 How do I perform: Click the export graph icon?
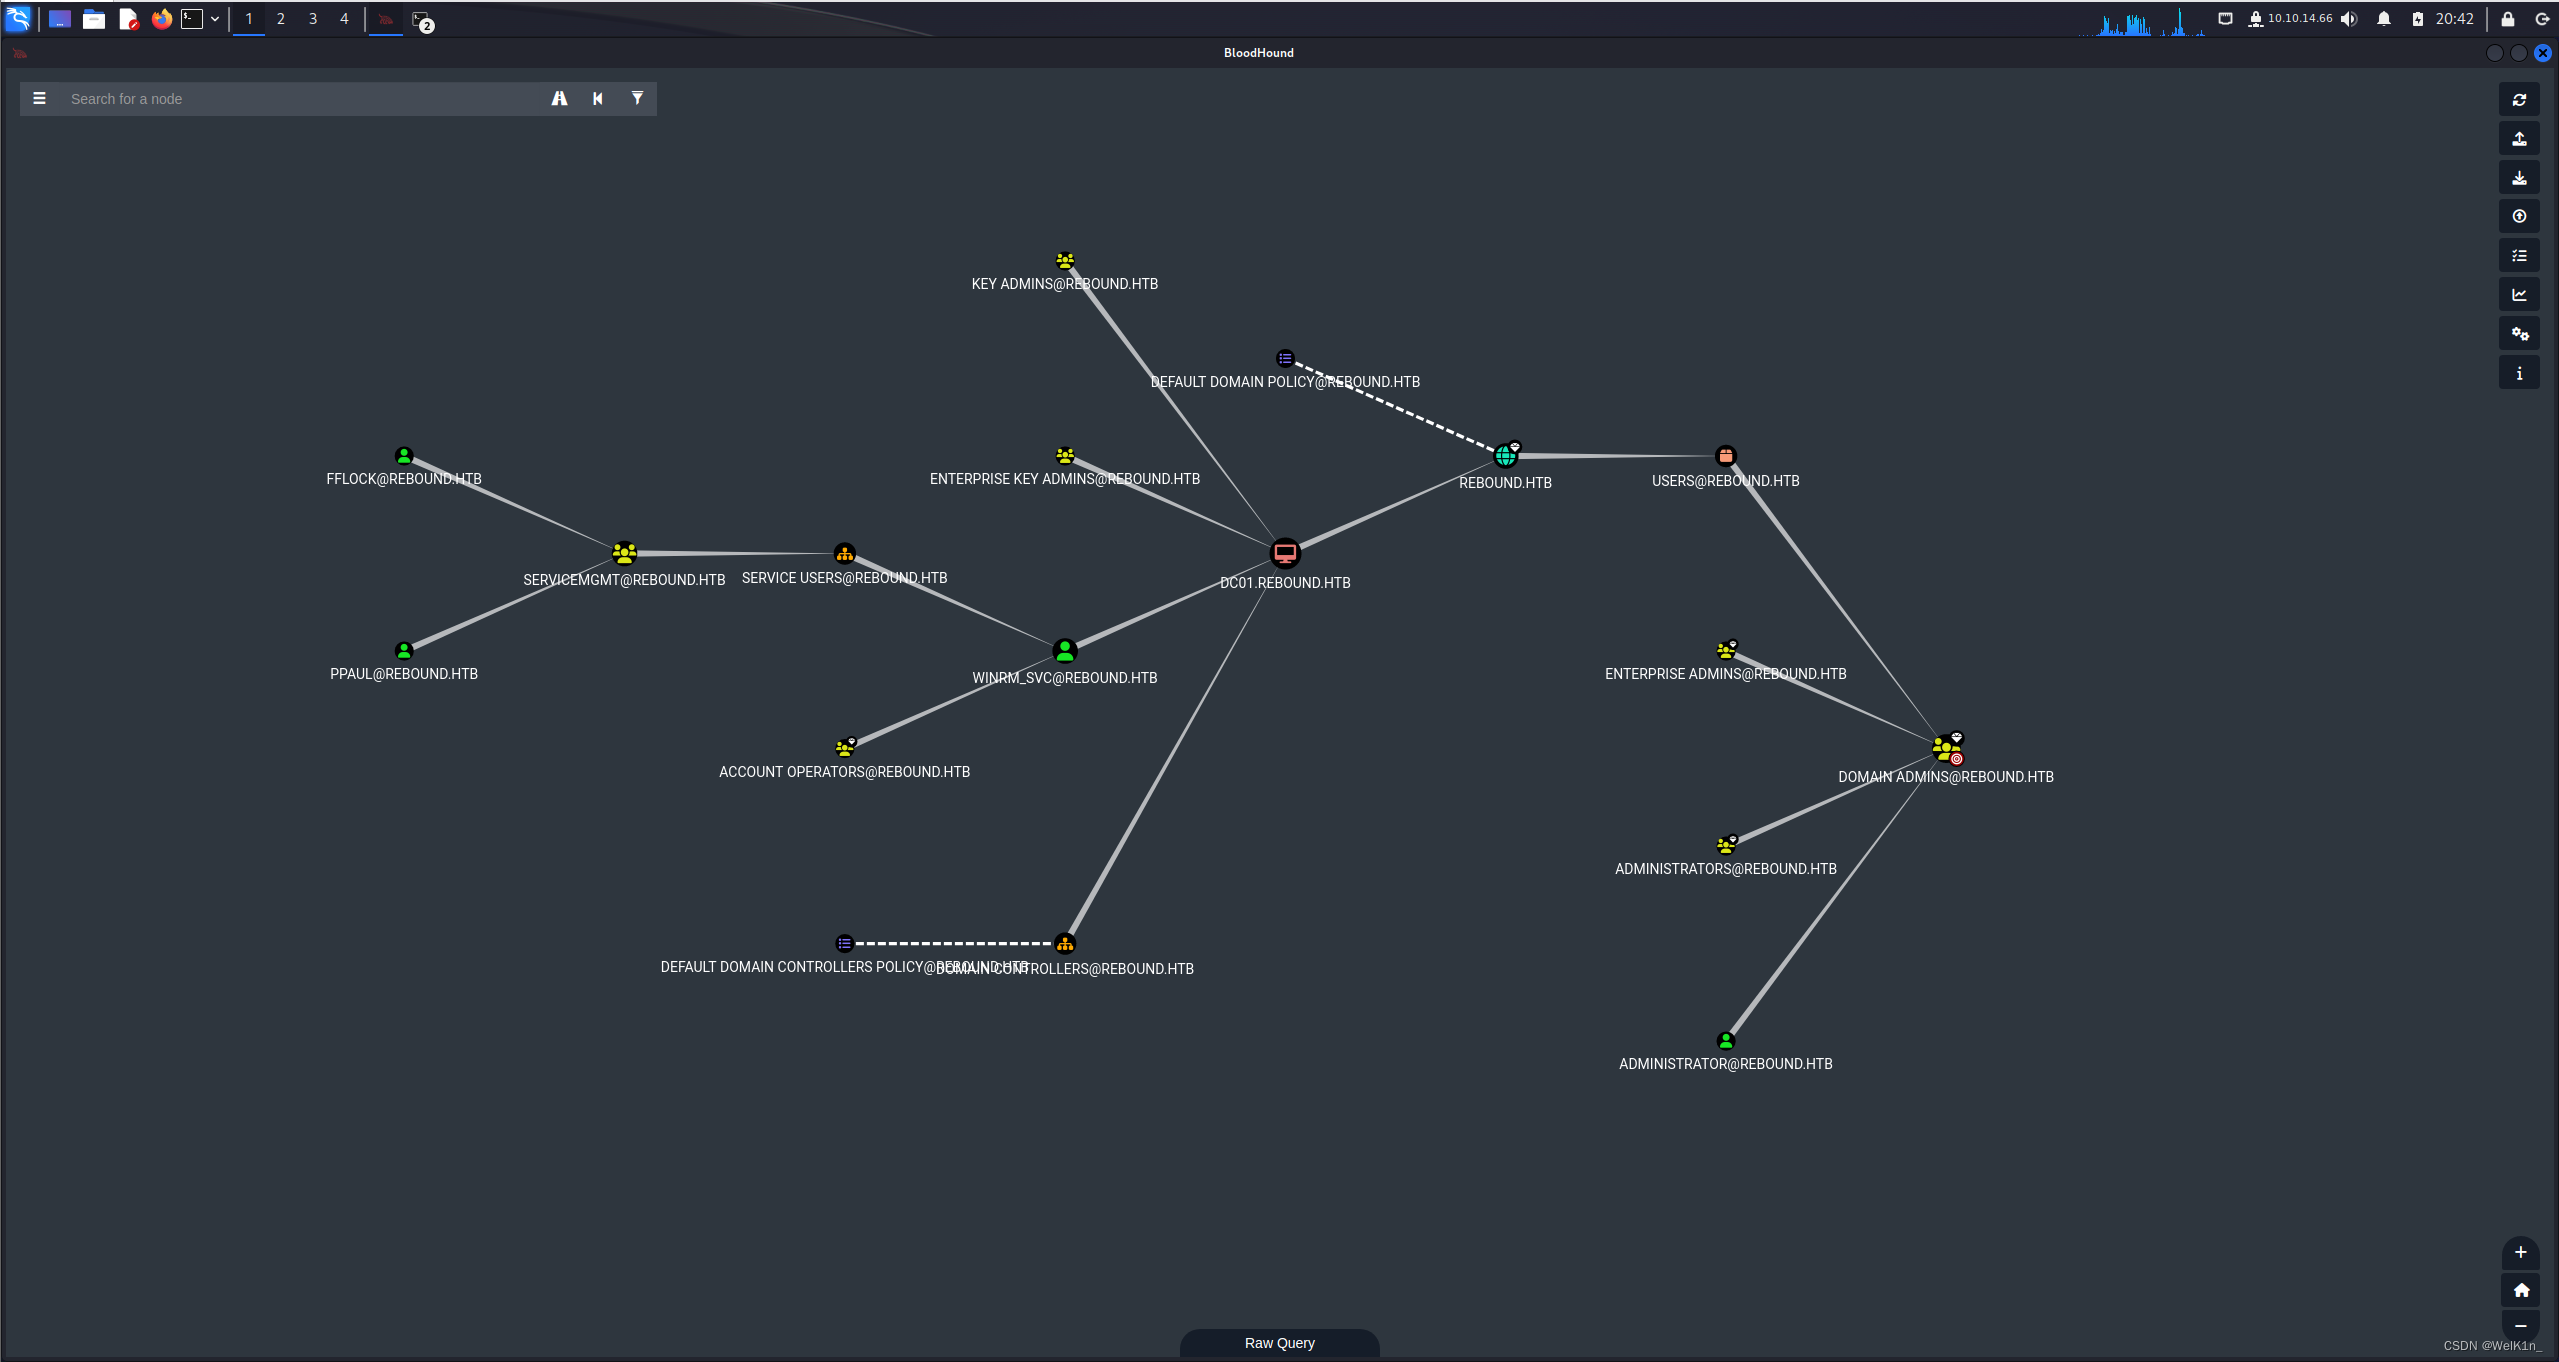click(x=2519, y=139)
